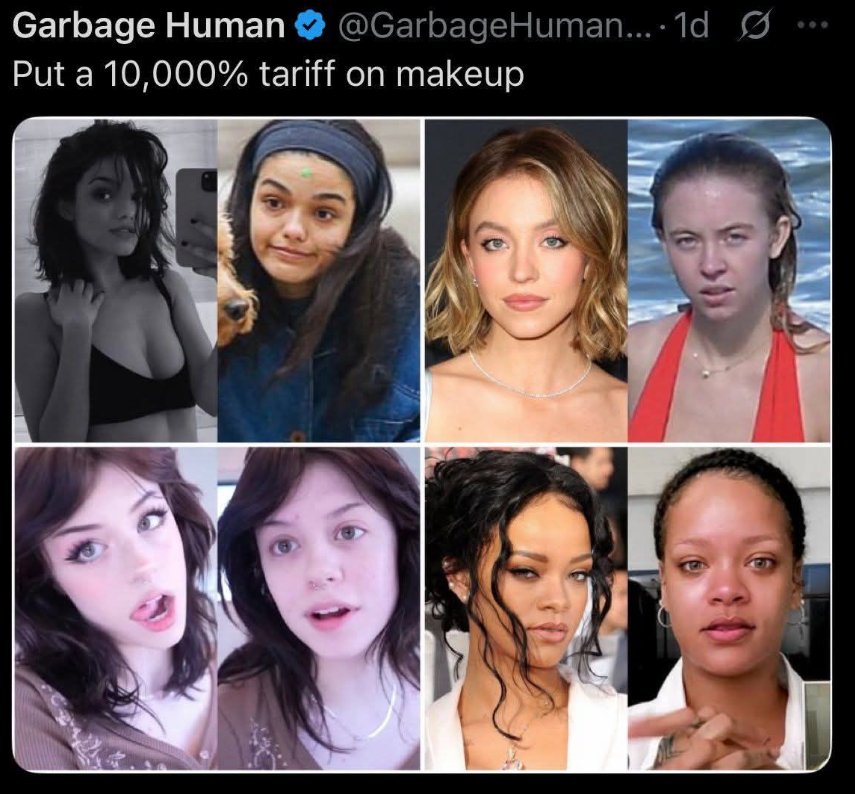Open the photo with the blue headband
The width and height of the screenshot is (855, 794).
(x=319, y=280)
